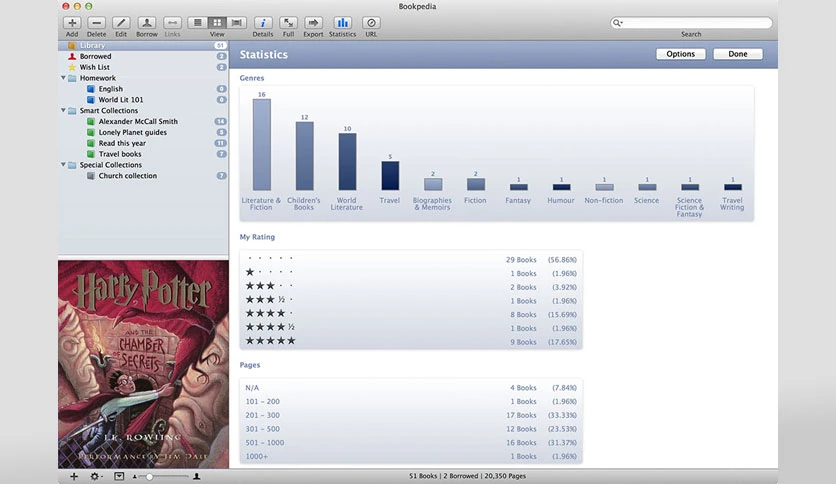Click the World Lit 101 book icon
The height and width of the screenshot is (484, 836).
[91, 100]
